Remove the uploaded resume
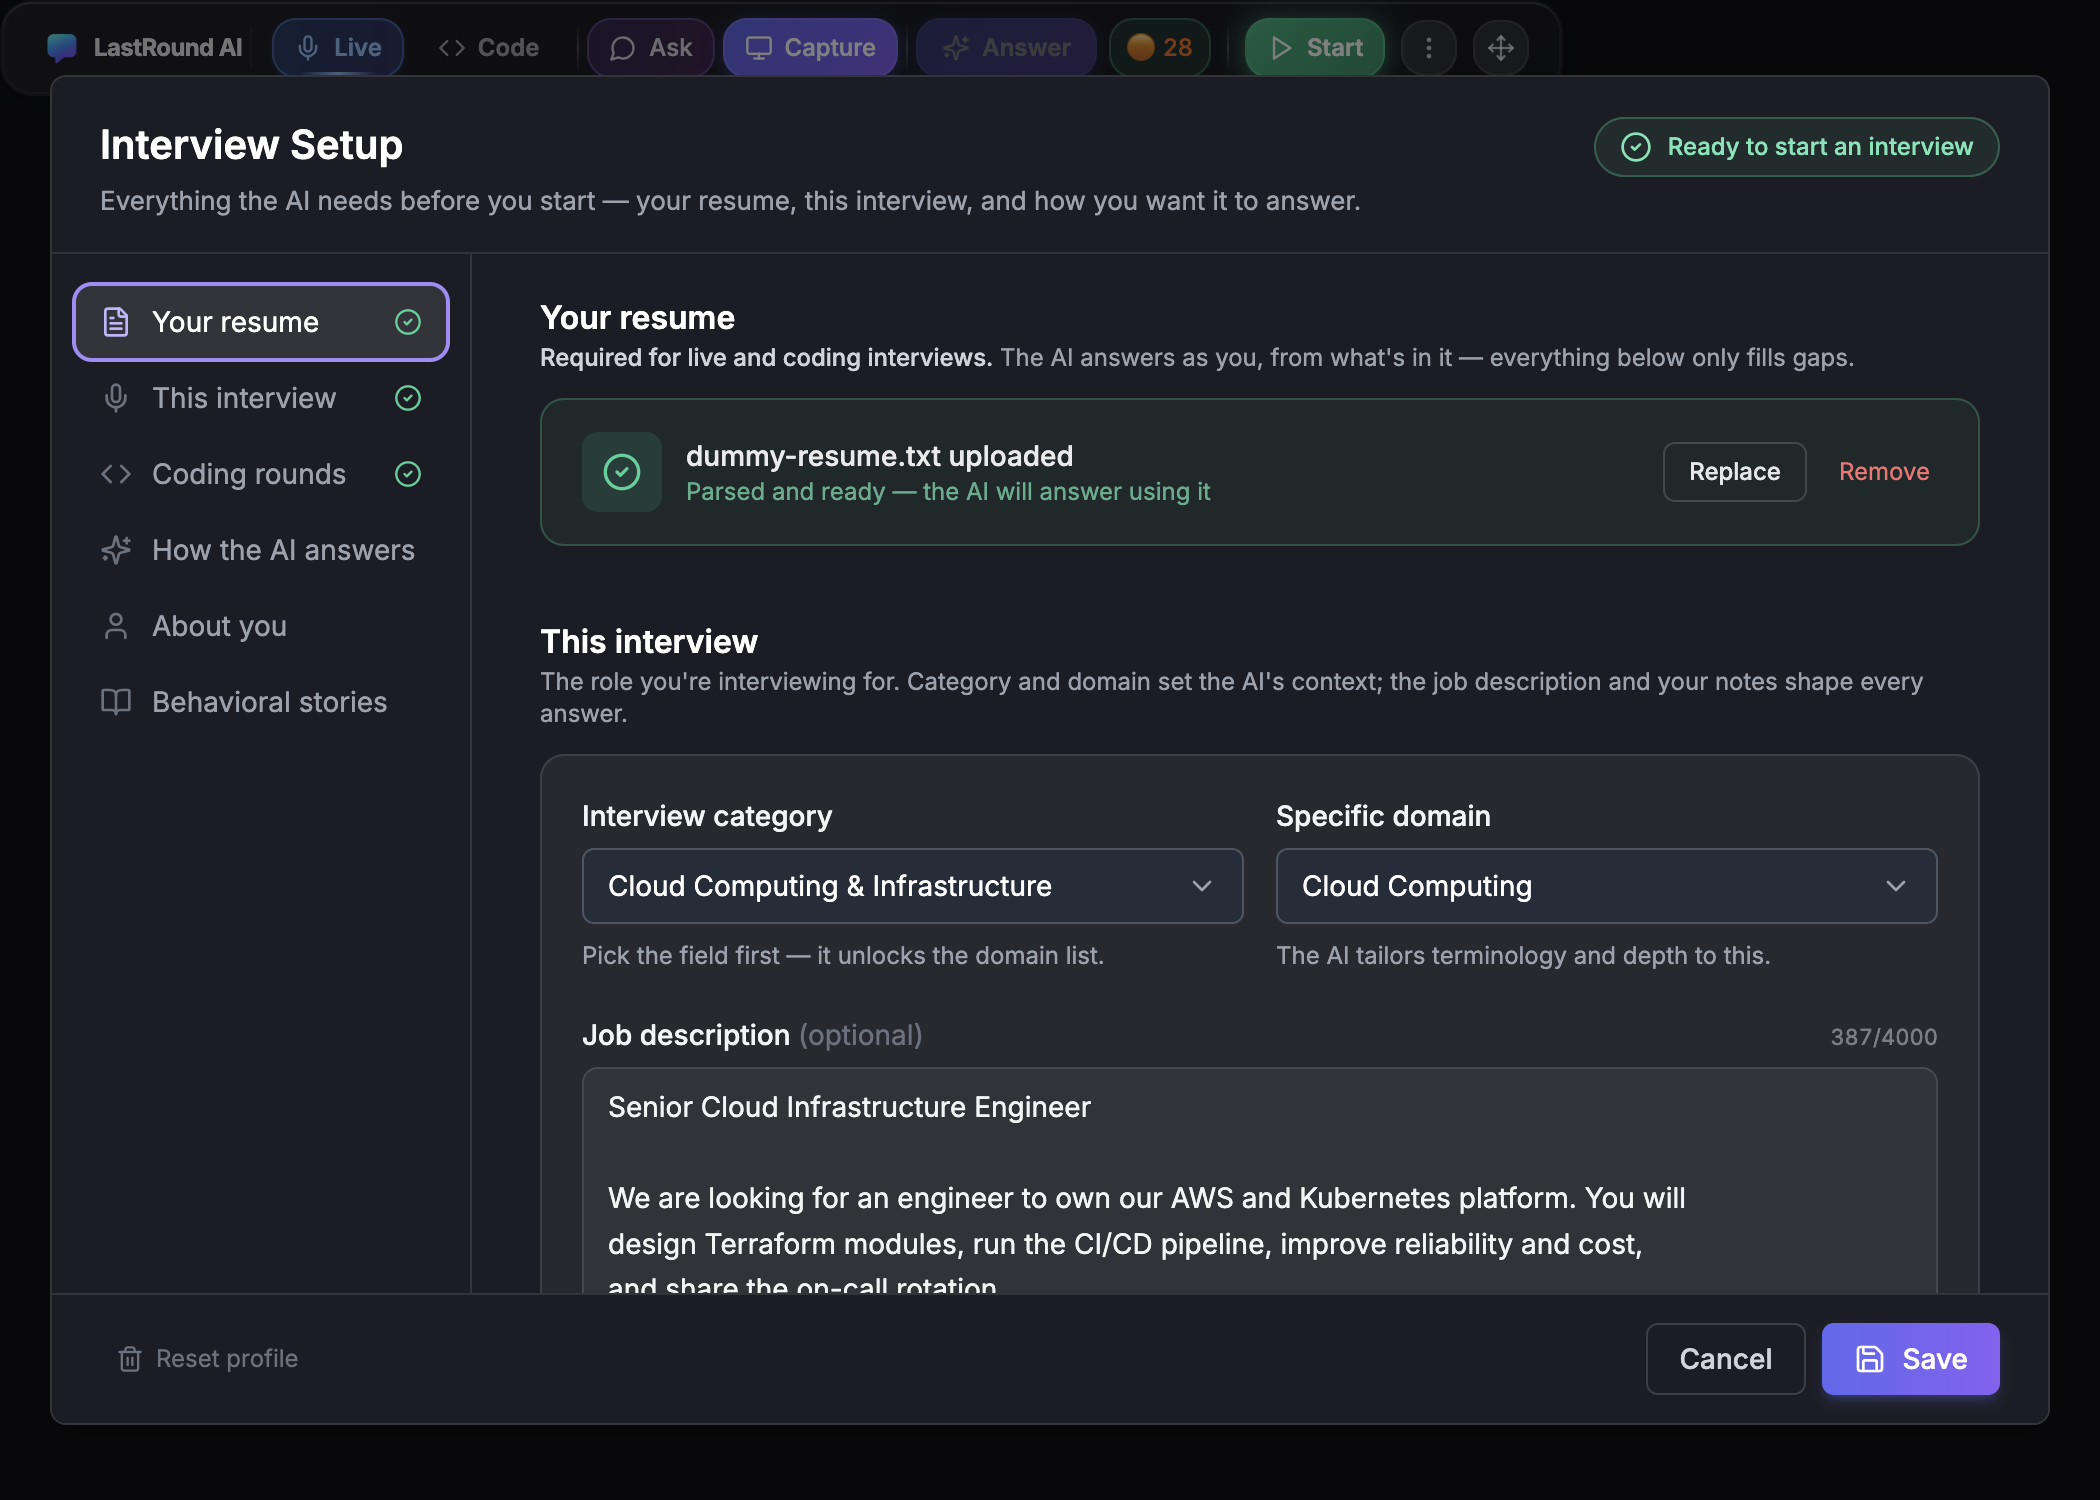 pos(1884,472)
